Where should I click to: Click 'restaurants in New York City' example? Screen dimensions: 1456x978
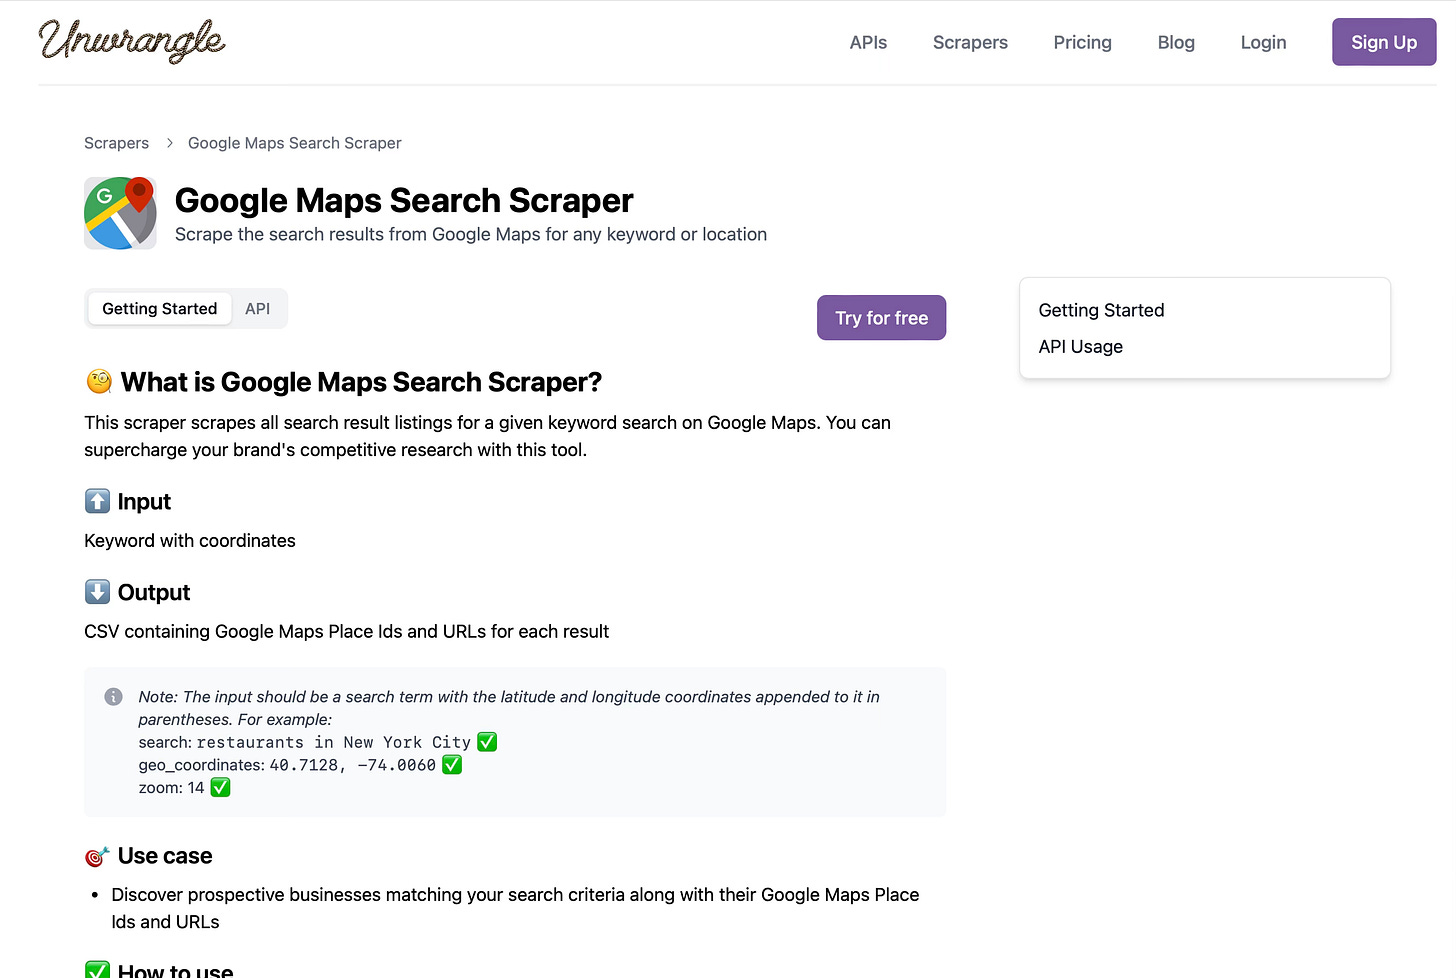[334, 742]
